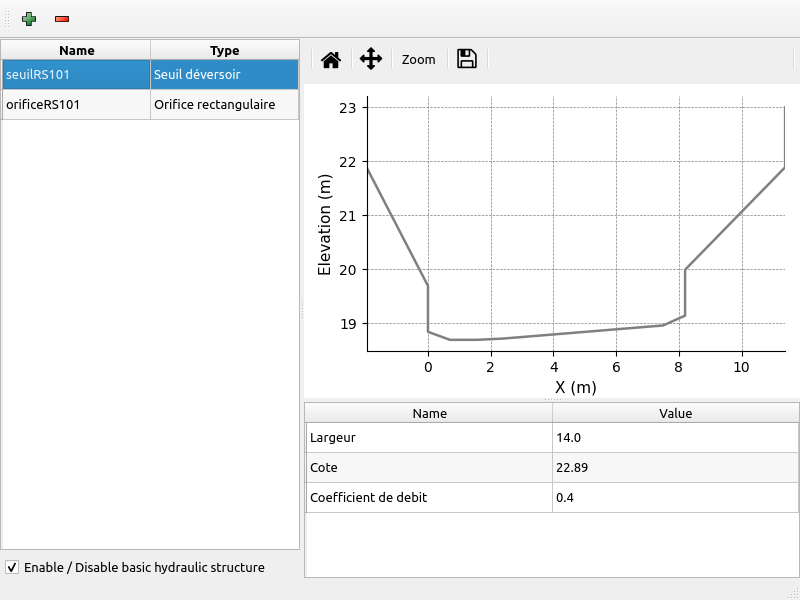Click the Orifice rectangulaire type cell
The width and height of the screenshot is (800, 600).
(224, 104)
